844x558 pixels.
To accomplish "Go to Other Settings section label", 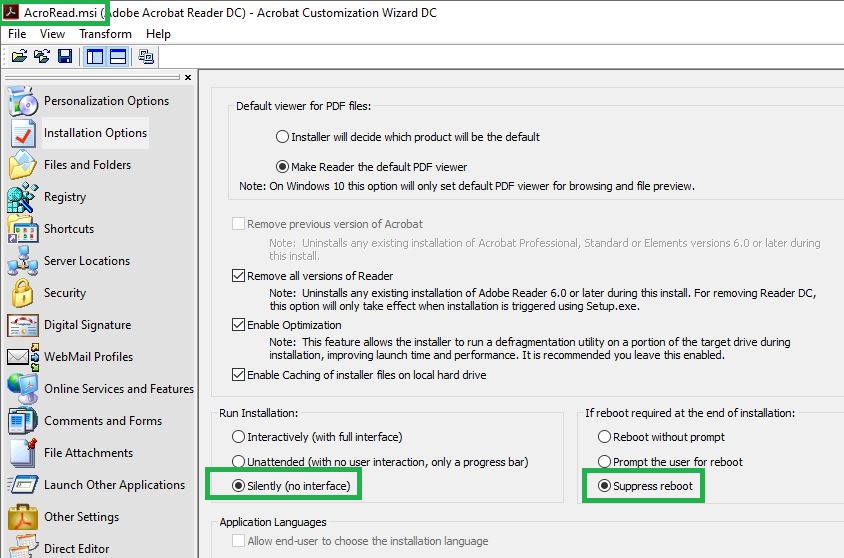I will [x=81, y=517].
